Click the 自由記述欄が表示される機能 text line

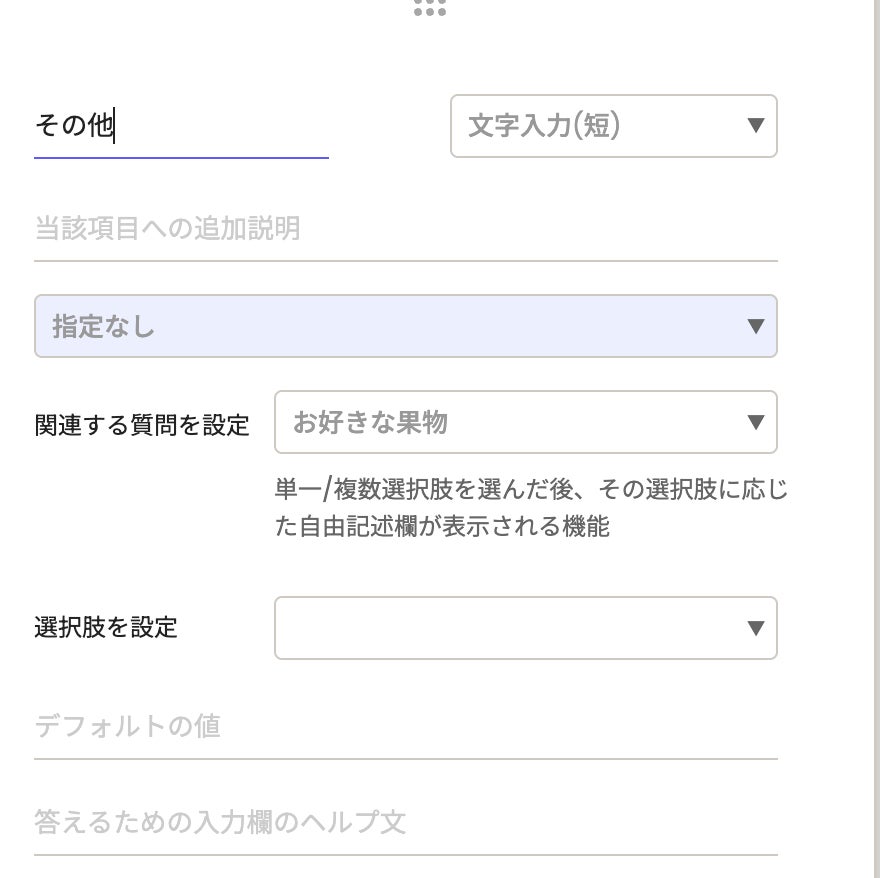click(x=442, y=526)
